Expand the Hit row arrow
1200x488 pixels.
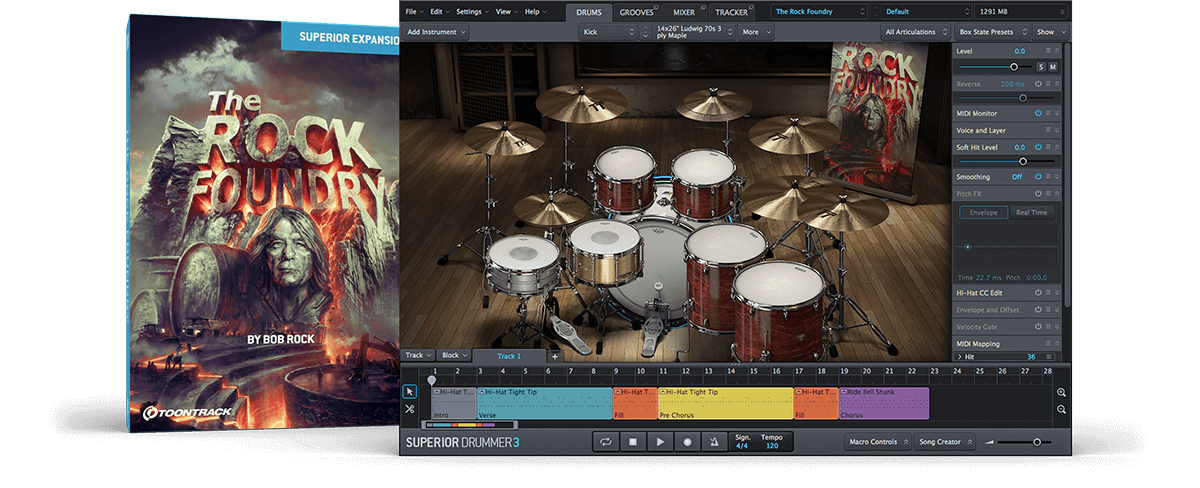[x=960, y=356]
